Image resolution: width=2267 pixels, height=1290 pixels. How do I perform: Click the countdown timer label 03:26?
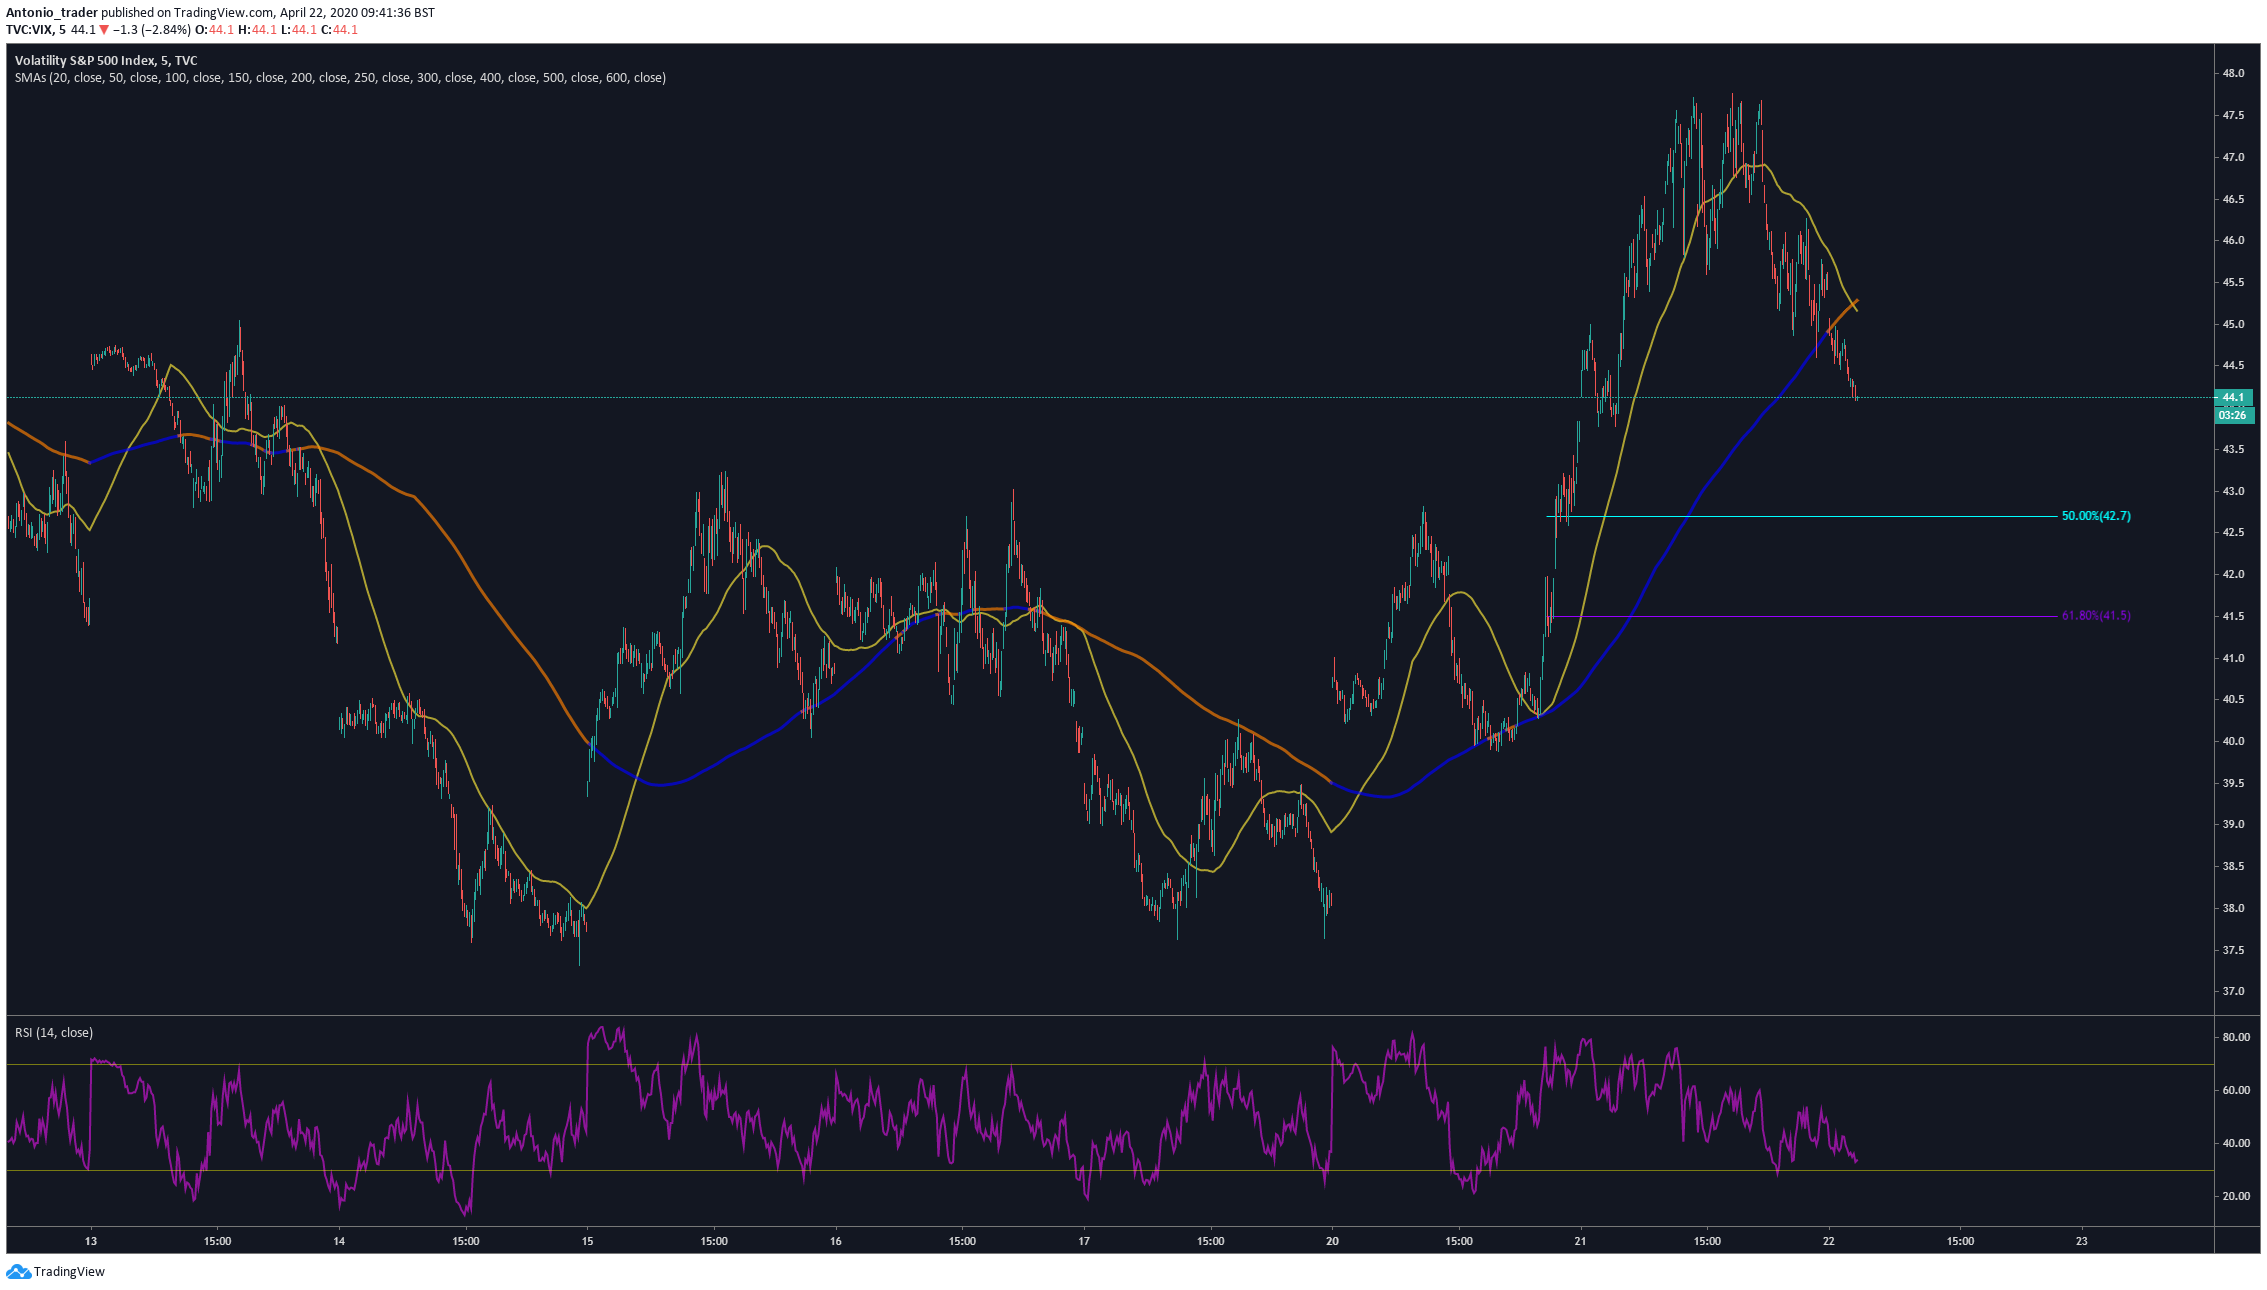(2234, 415)
